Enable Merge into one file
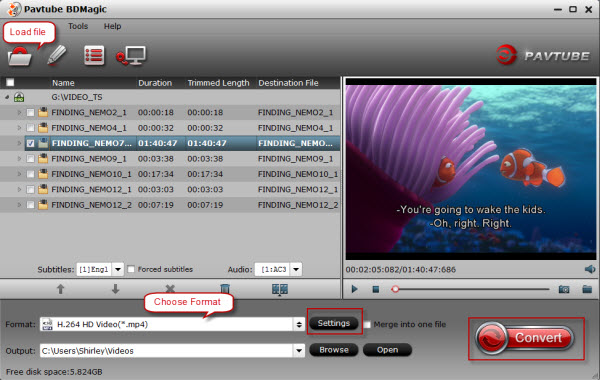 [x=367, y=325]
